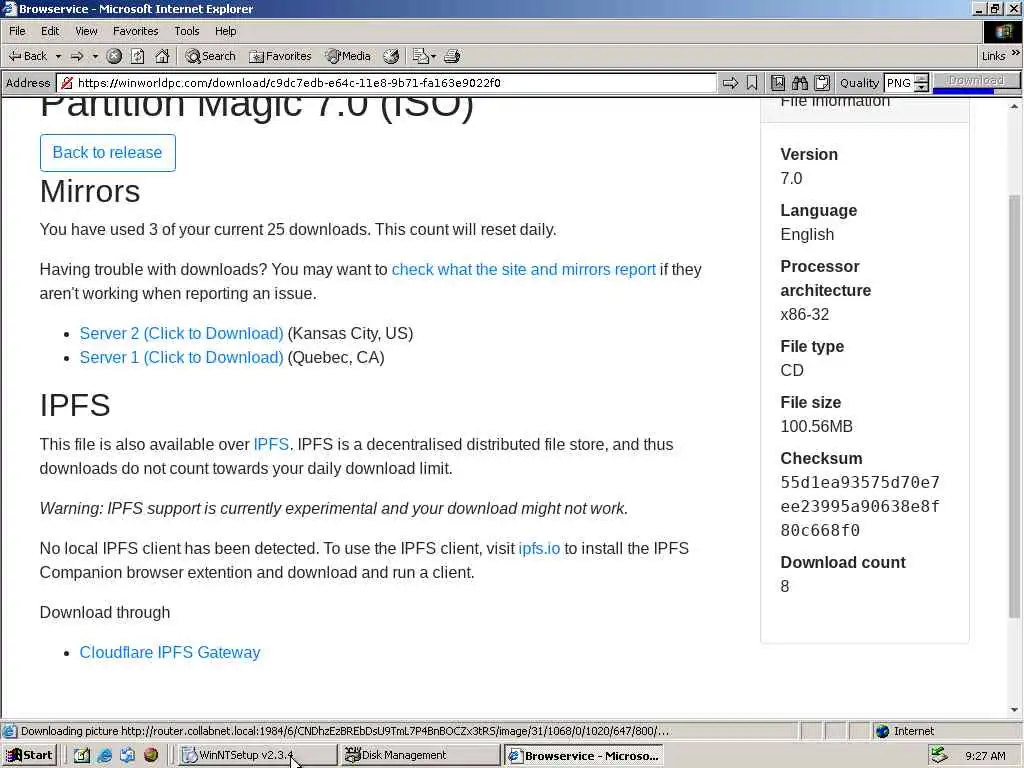Image resolution: width=1024 pixels, height=768 pixels.
Task: Click the Print icon in toolbar
Action: pyautogui.click(x=452, y=56)
